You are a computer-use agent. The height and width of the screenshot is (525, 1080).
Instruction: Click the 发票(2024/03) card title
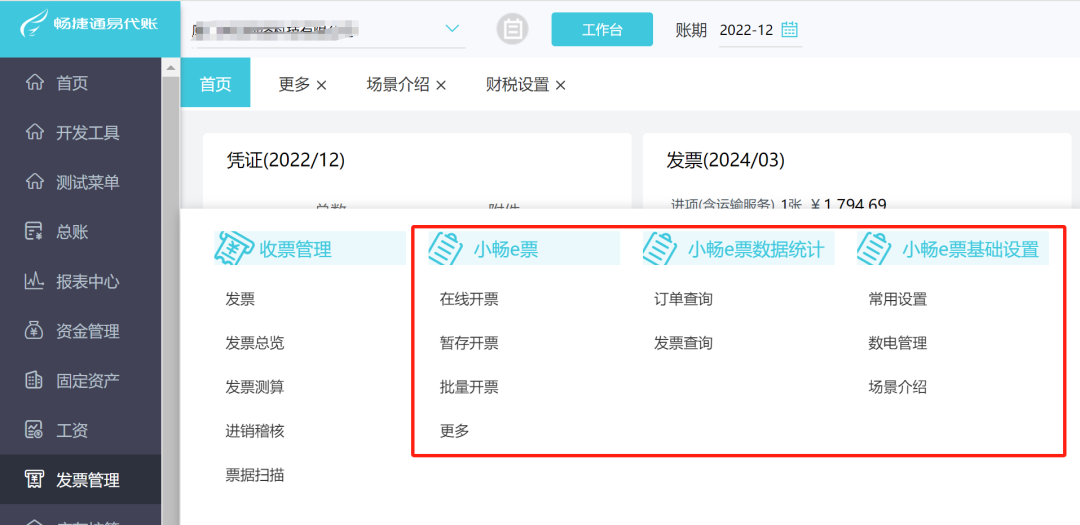(x=725, y=160)
